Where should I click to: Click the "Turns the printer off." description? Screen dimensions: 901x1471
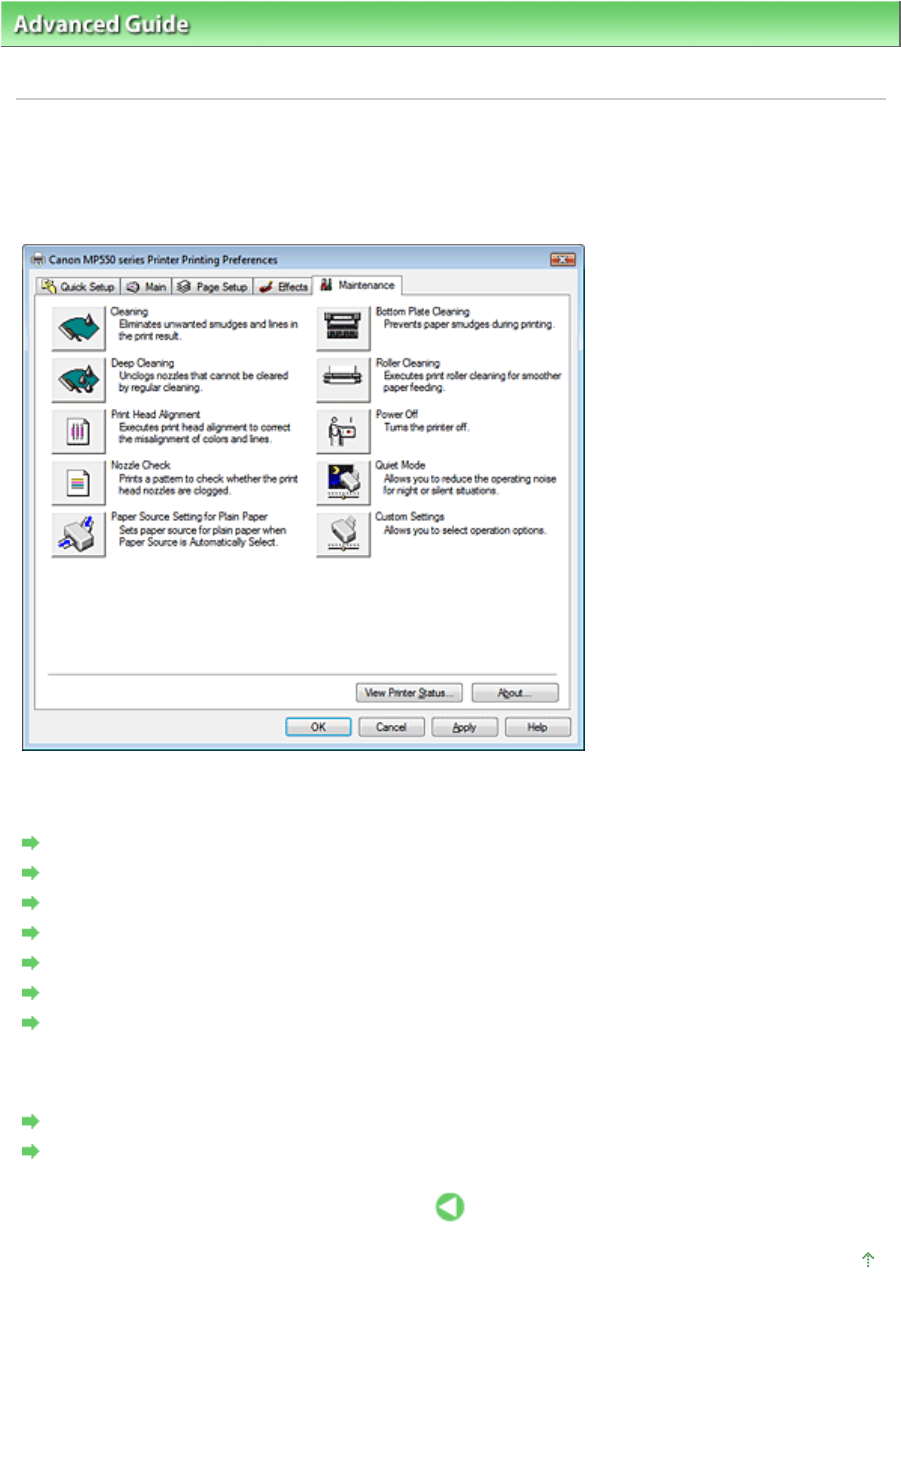[426, 427]
